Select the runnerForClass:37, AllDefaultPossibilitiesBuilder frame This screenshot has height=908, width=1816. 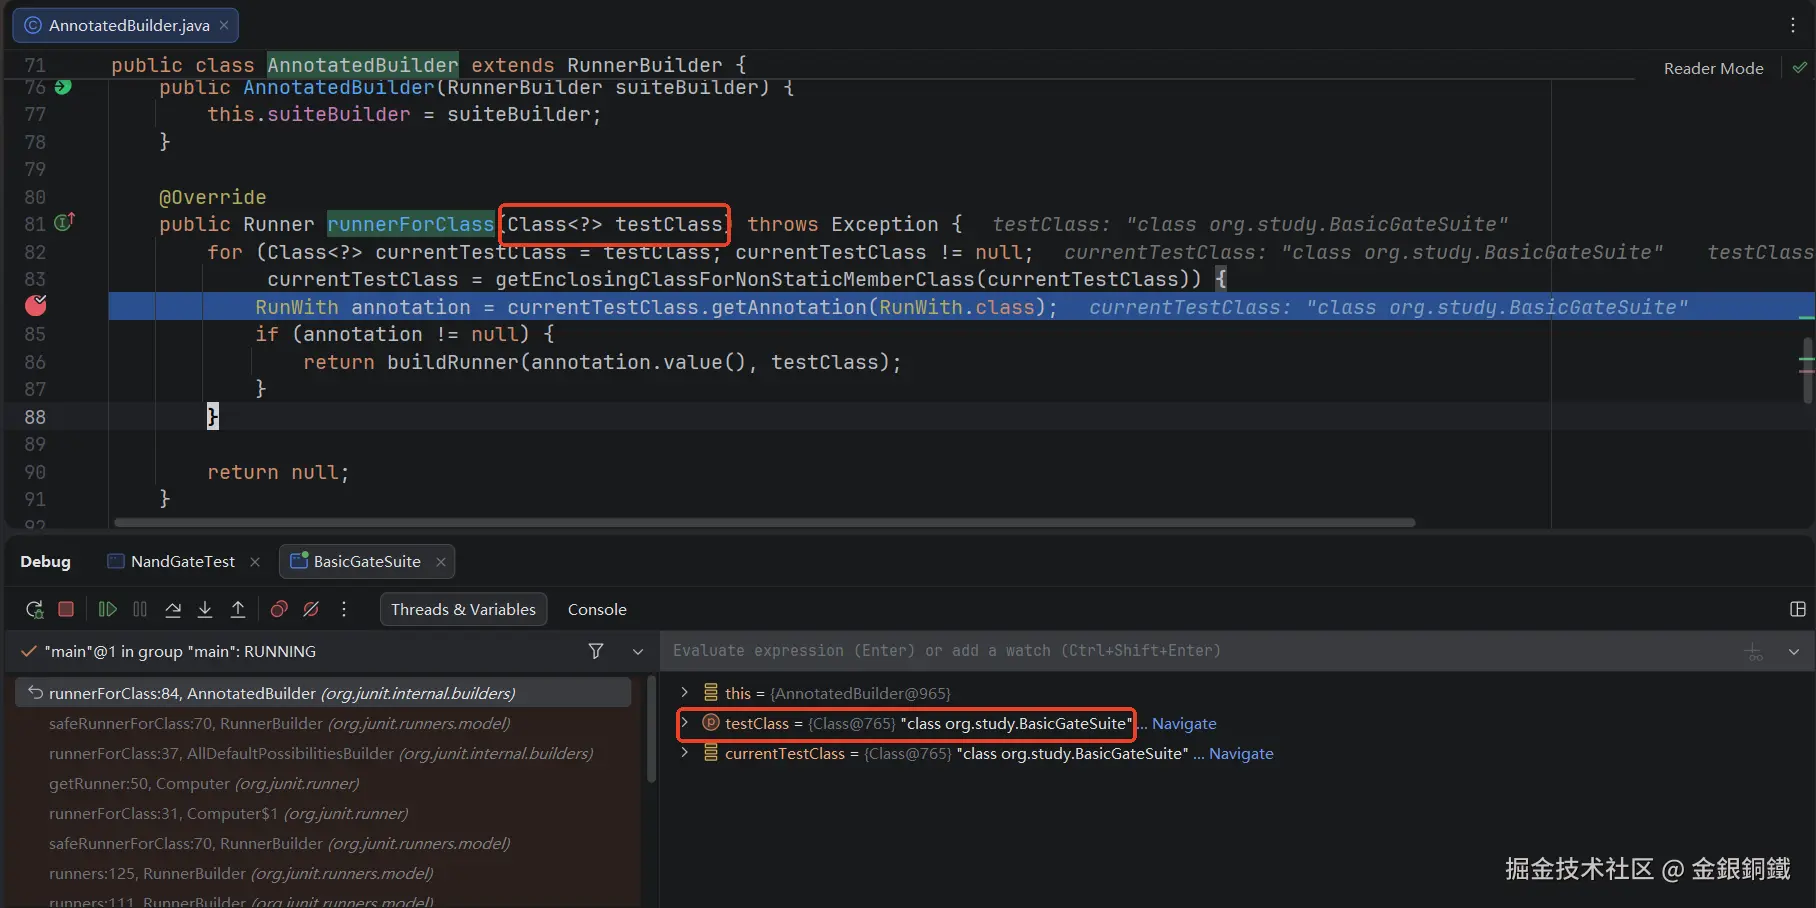coord(323,753)
